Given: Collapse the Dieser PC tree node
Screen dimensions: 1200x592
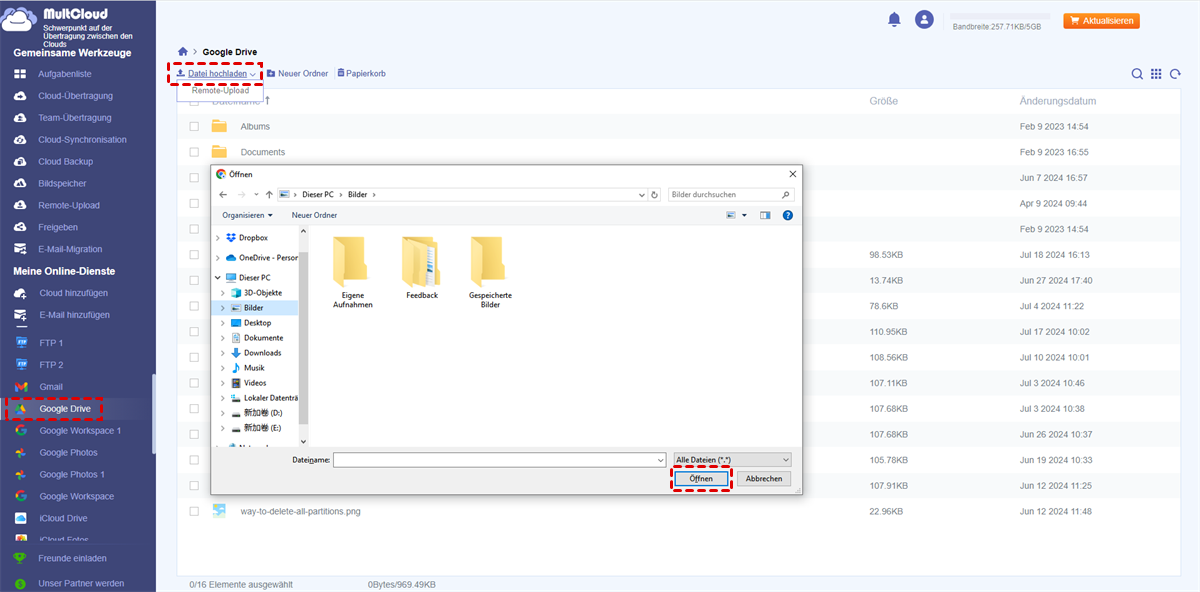Looking at the screenshot, I should pos(218,278).
